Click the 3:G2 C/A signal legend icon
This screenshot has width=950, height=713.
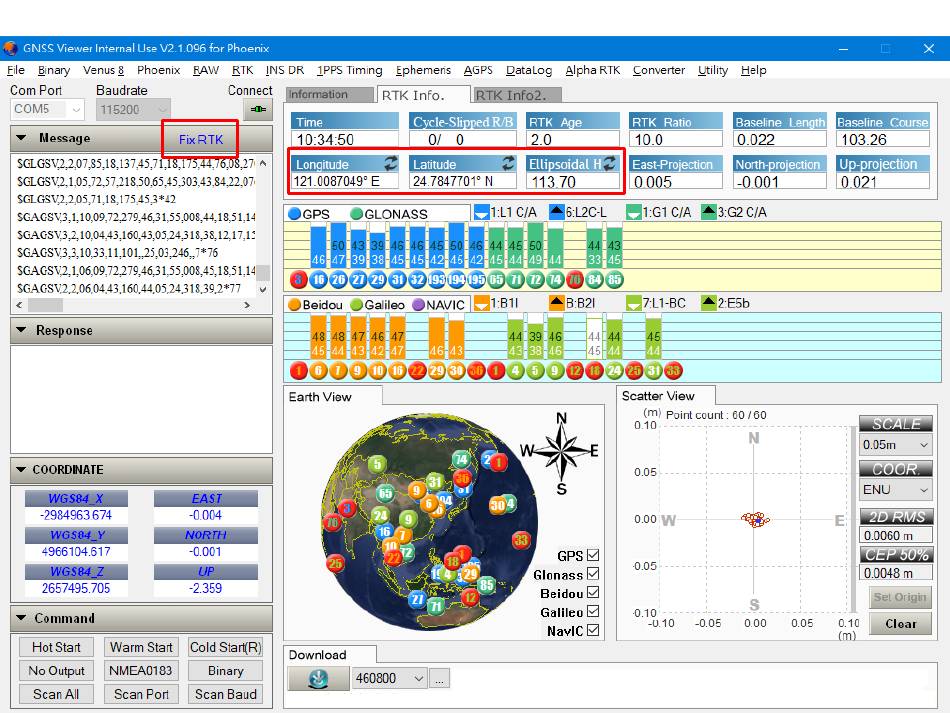[708, 212]
